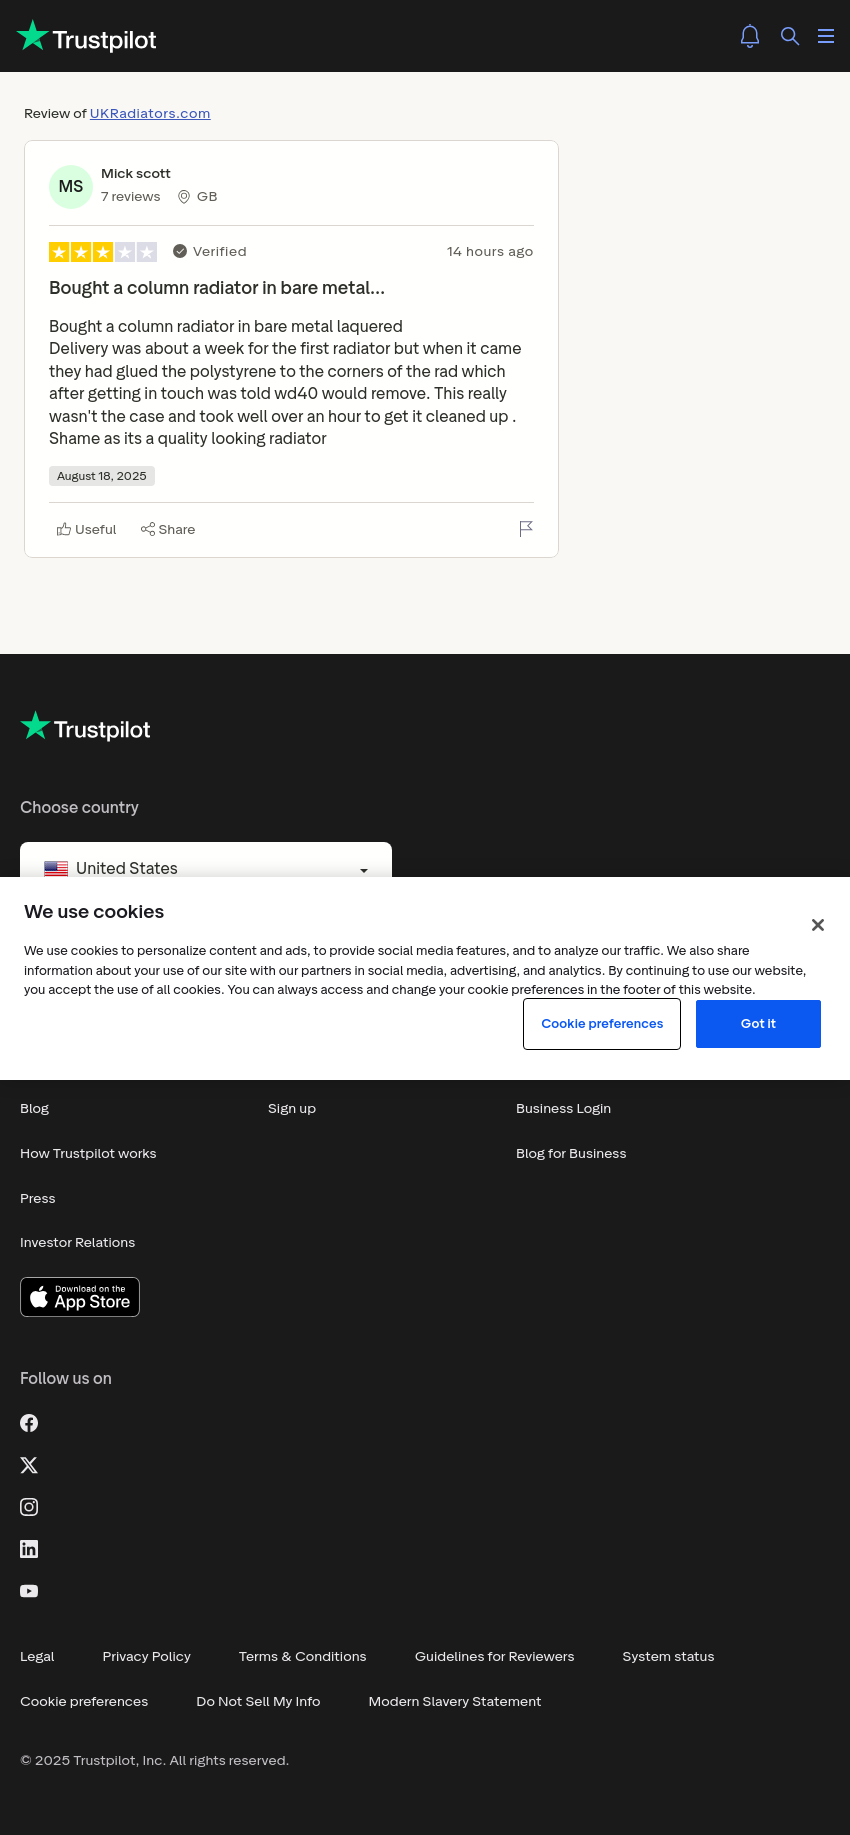The width and height of the screenshot is (850, 1835).
Task: Click the Trustpilot logo in footer
Action: pyautogui.click(x=85, y=728)
